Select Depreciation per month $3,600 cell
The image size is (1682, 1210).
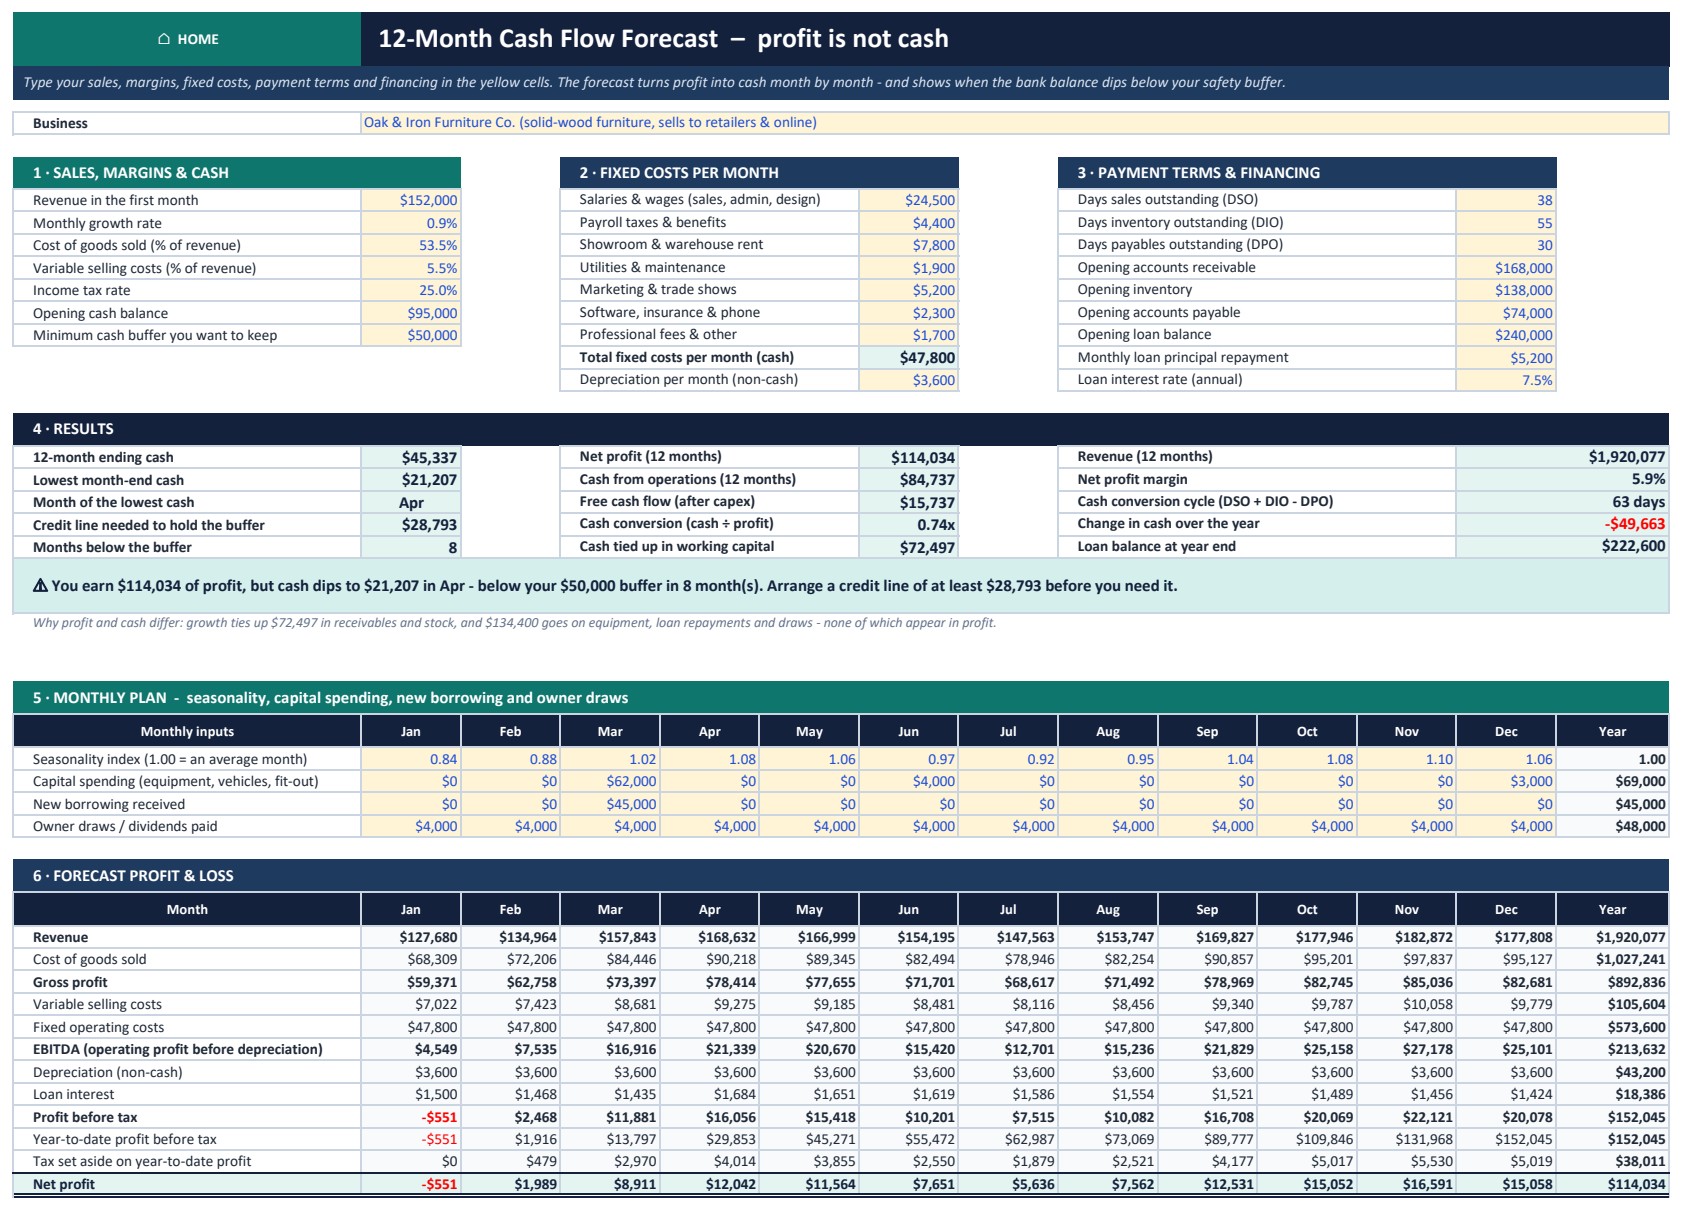pyautogui.click(x=908, y=380)
